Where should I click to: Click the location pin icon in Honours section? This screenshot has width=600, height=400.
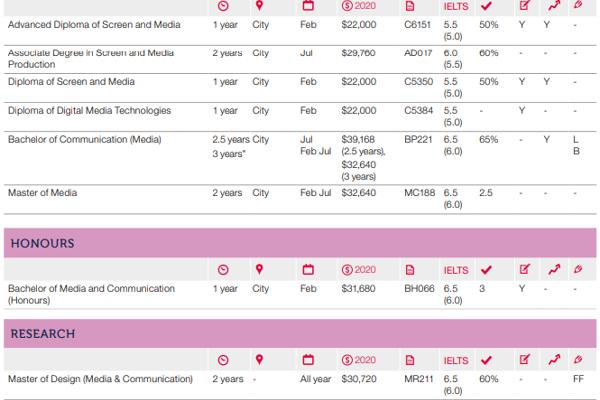(x=259, y=269)
